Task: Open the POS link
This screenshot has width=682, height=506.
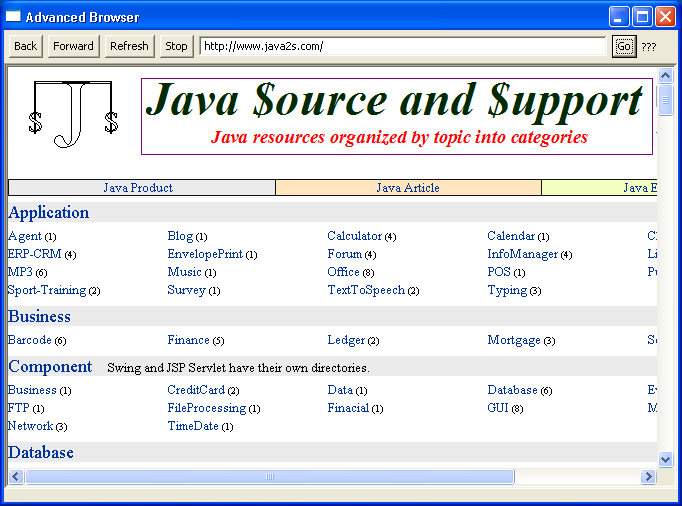Action: pos(499,272)
